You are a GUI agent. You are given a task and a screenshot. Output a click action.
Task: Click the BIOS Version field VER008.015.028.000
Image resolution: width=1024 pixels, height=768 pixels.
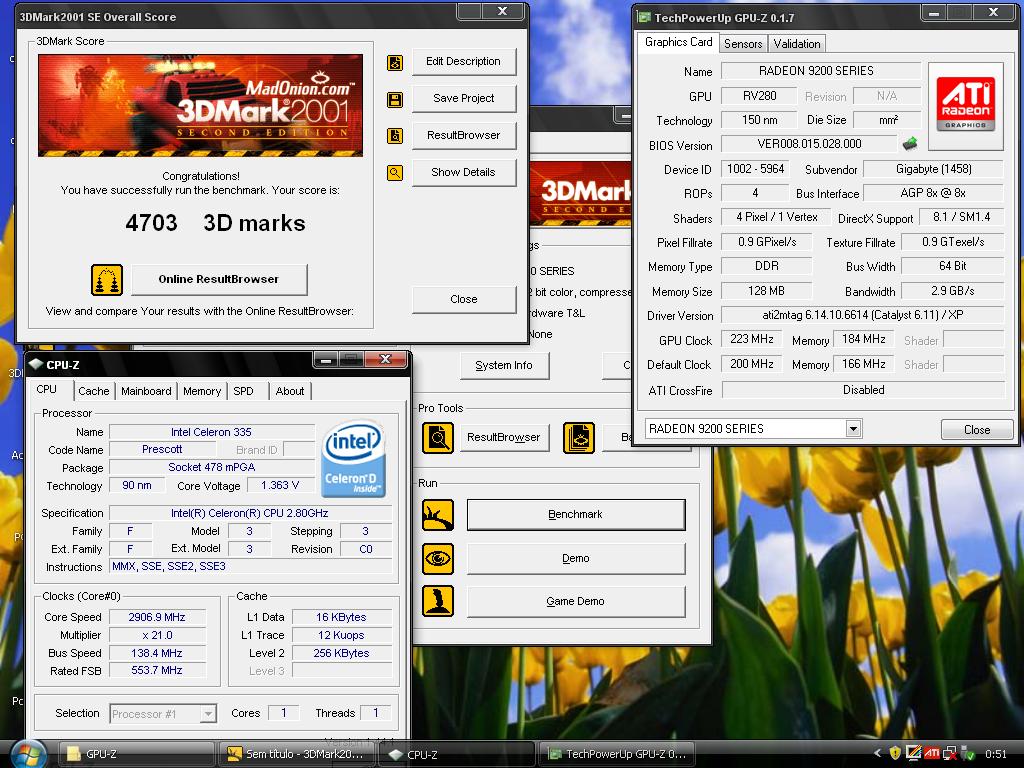coord(809,144)
